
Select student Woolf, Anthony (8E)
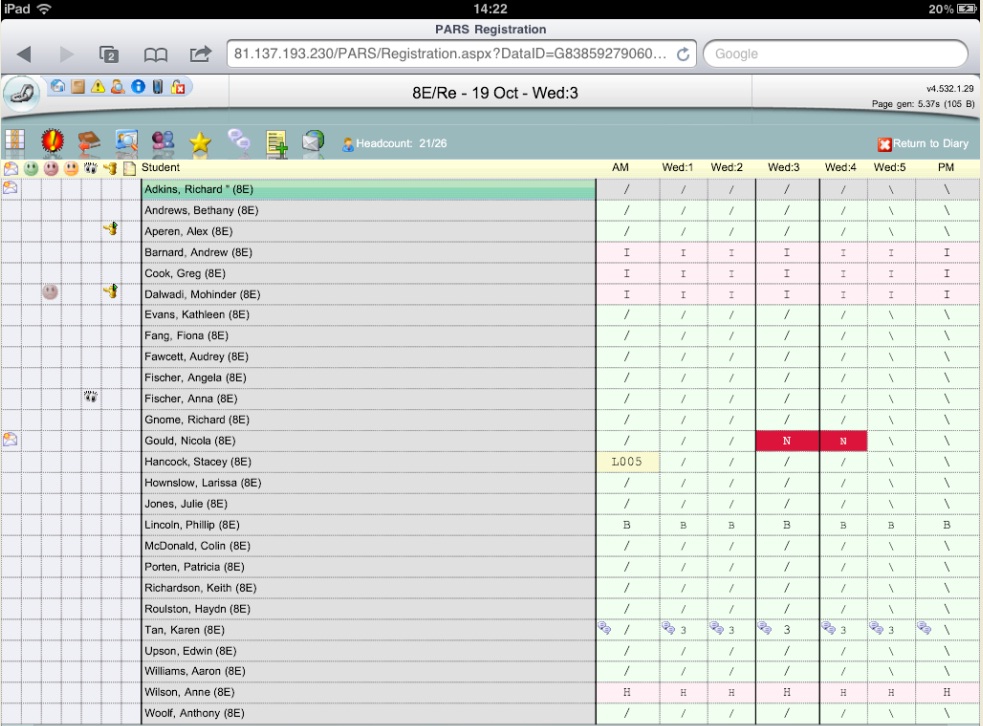click(x=369, y=713)
